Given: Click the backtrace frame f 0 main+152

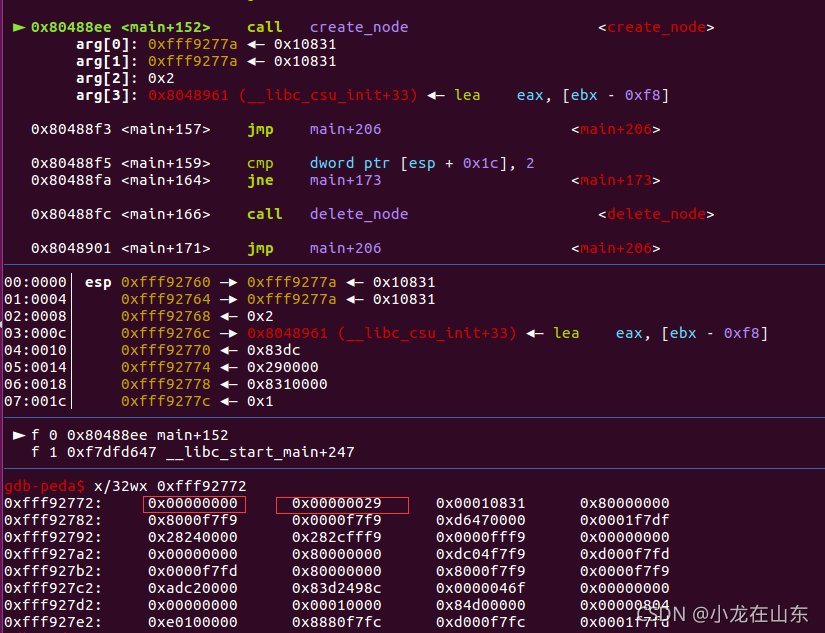Looking at the screenshot, I should pyautogui.click(x=129, y=436).
